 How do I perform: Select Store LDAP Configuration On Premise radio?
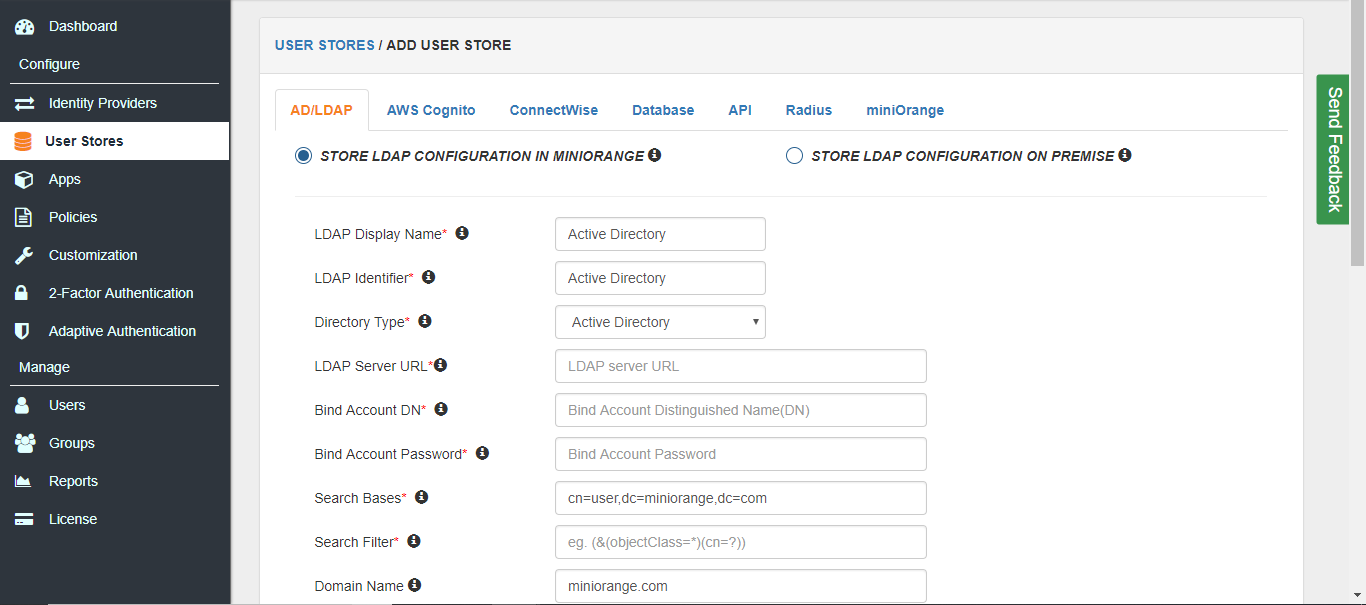(794, 156)
